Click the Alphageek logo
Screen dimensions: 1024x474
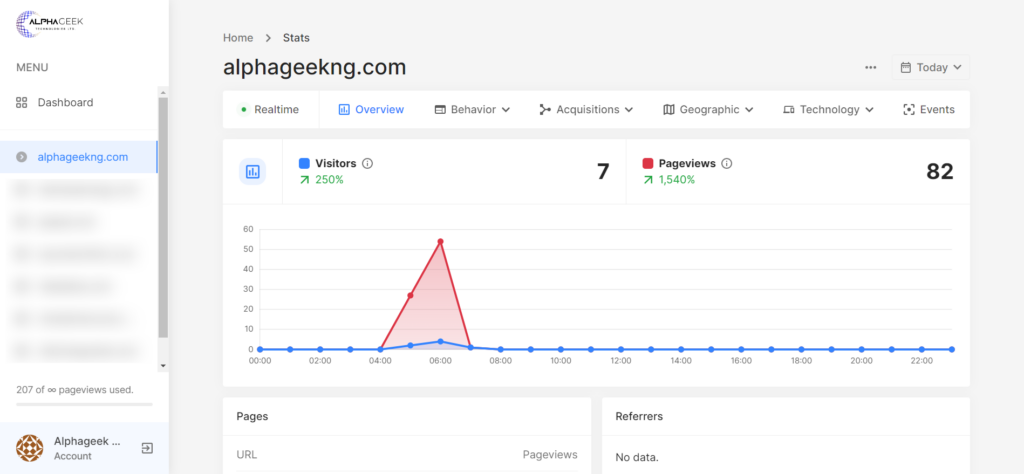(50, 24)
